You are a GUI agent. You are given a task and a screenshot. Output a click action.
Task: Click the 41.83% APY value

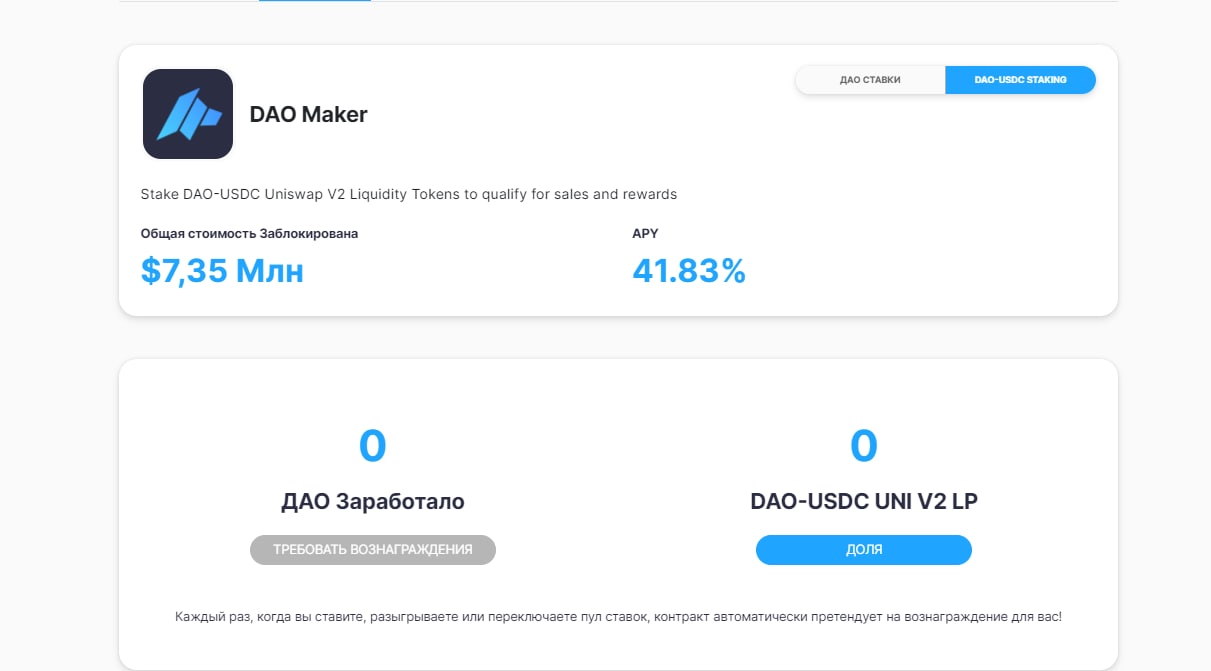click(689, 271)
